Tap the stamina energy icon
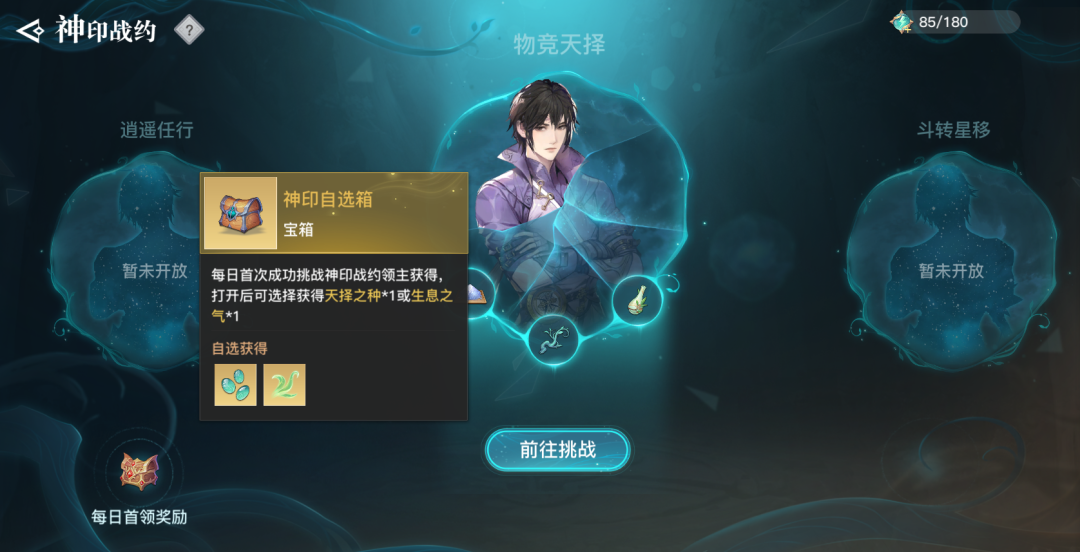 coord(901,22)
